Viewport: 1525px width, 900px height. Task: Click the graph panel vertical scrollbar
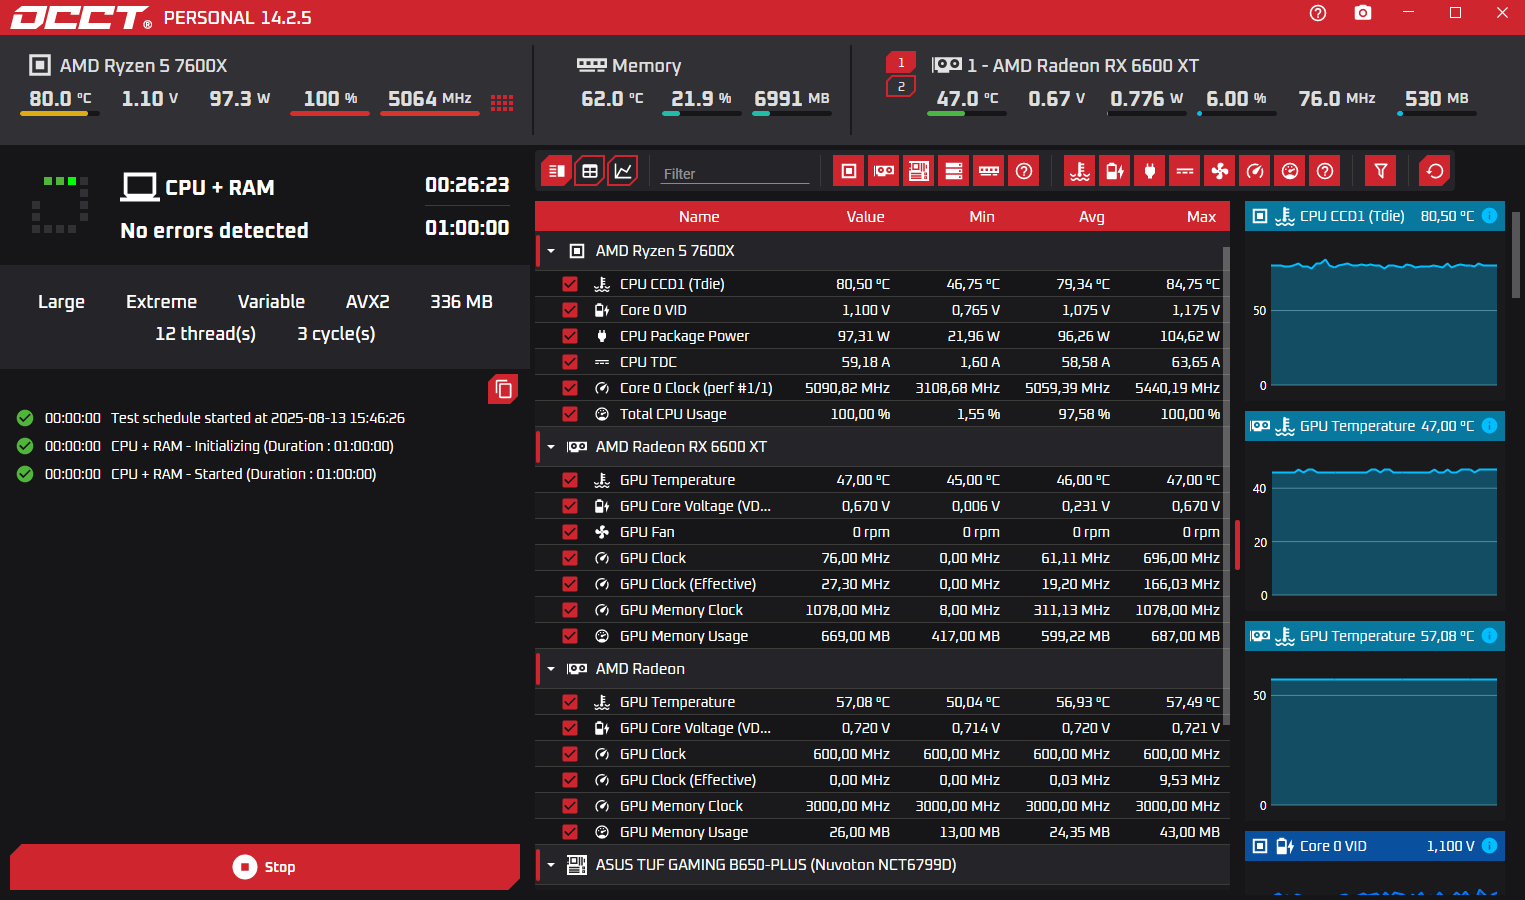pos(1516,255)
